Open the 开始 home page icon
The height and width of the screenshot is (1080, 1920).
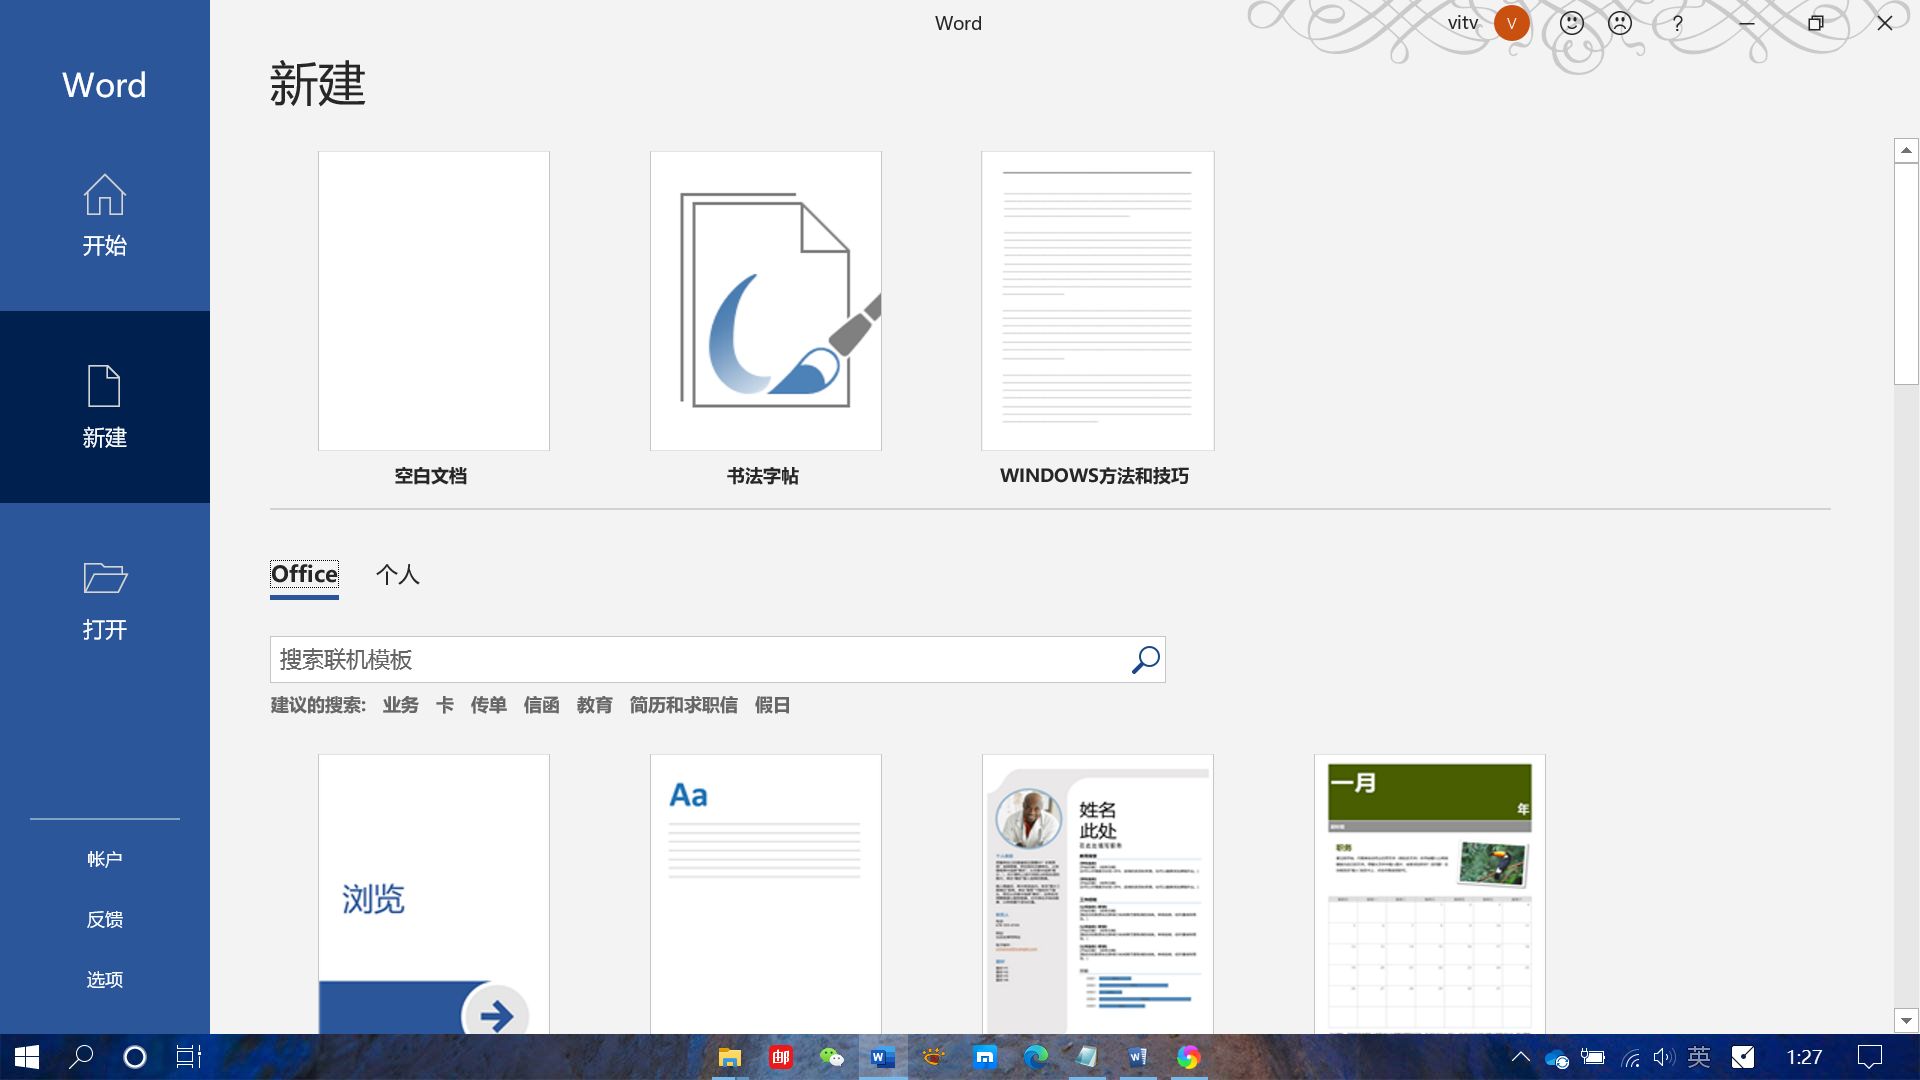(x=104, y=196)
